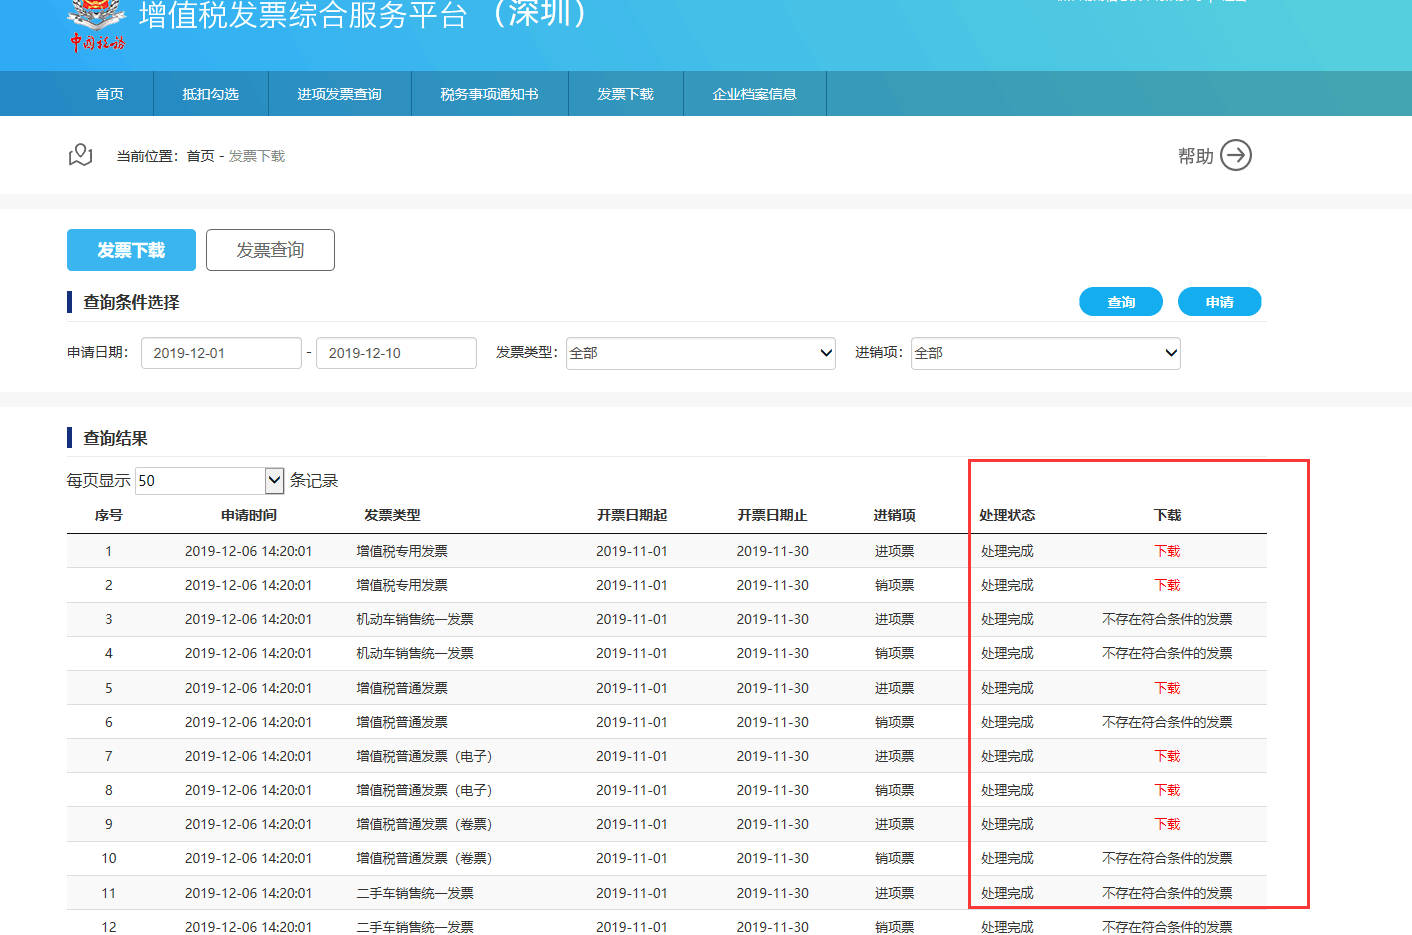The image size is (1412, 935).
Task: Open the 抵扣勾选 menu
Action: (210, 93)
